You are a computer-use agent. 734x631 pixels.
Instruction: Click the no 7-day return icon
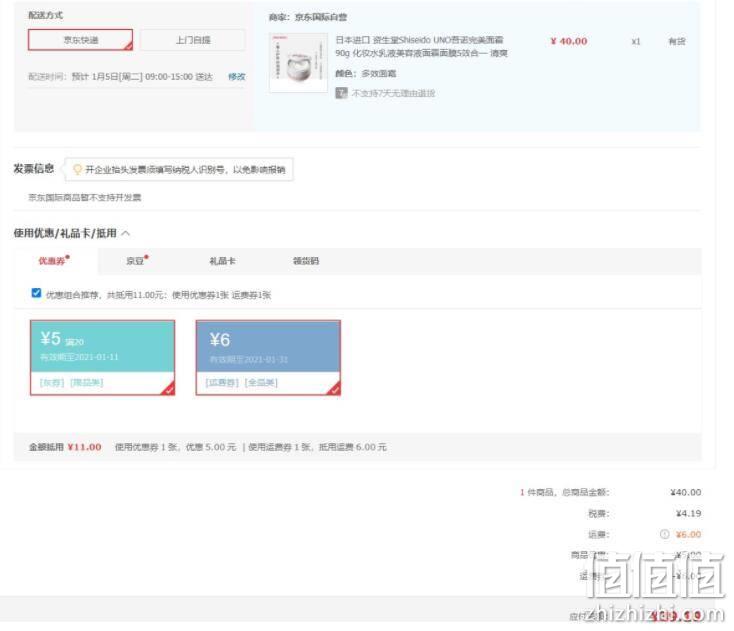pyautogui.click(x=341, y=93)
